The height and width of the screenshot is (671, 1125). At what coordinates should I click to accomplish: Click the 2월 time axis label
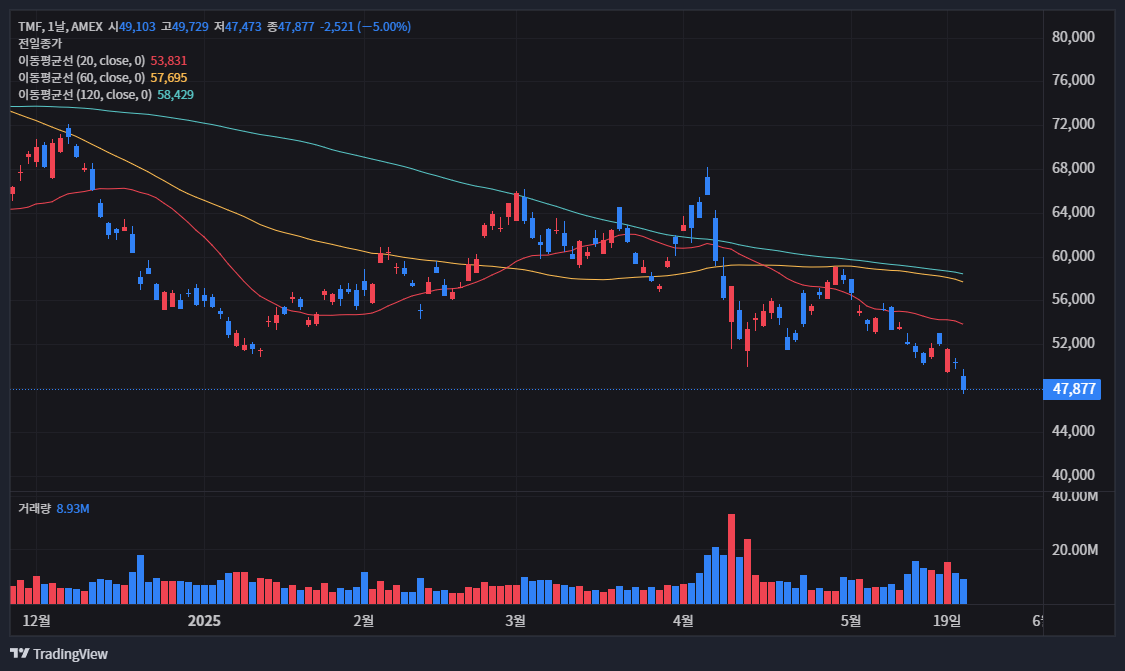(364, 621)
